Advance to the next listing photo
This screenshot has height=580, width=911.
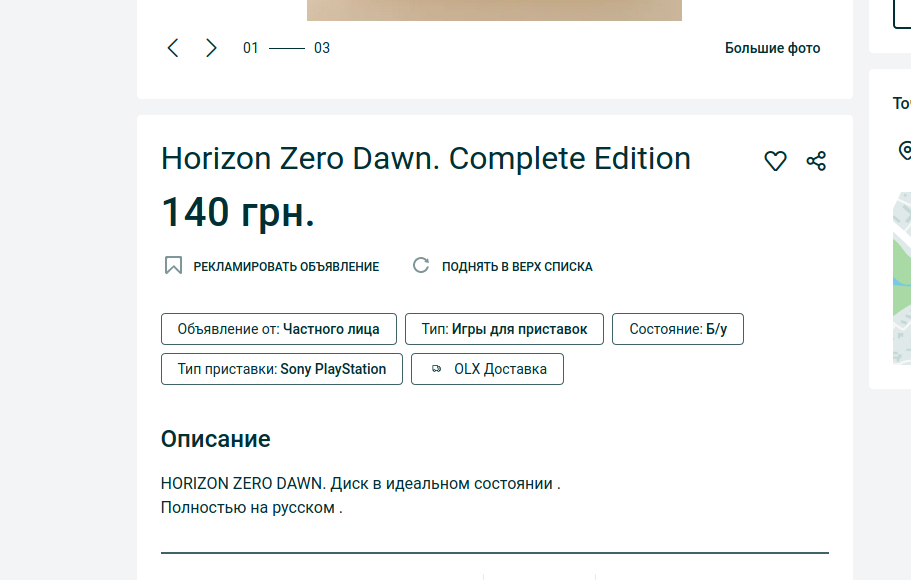point(211,48)
